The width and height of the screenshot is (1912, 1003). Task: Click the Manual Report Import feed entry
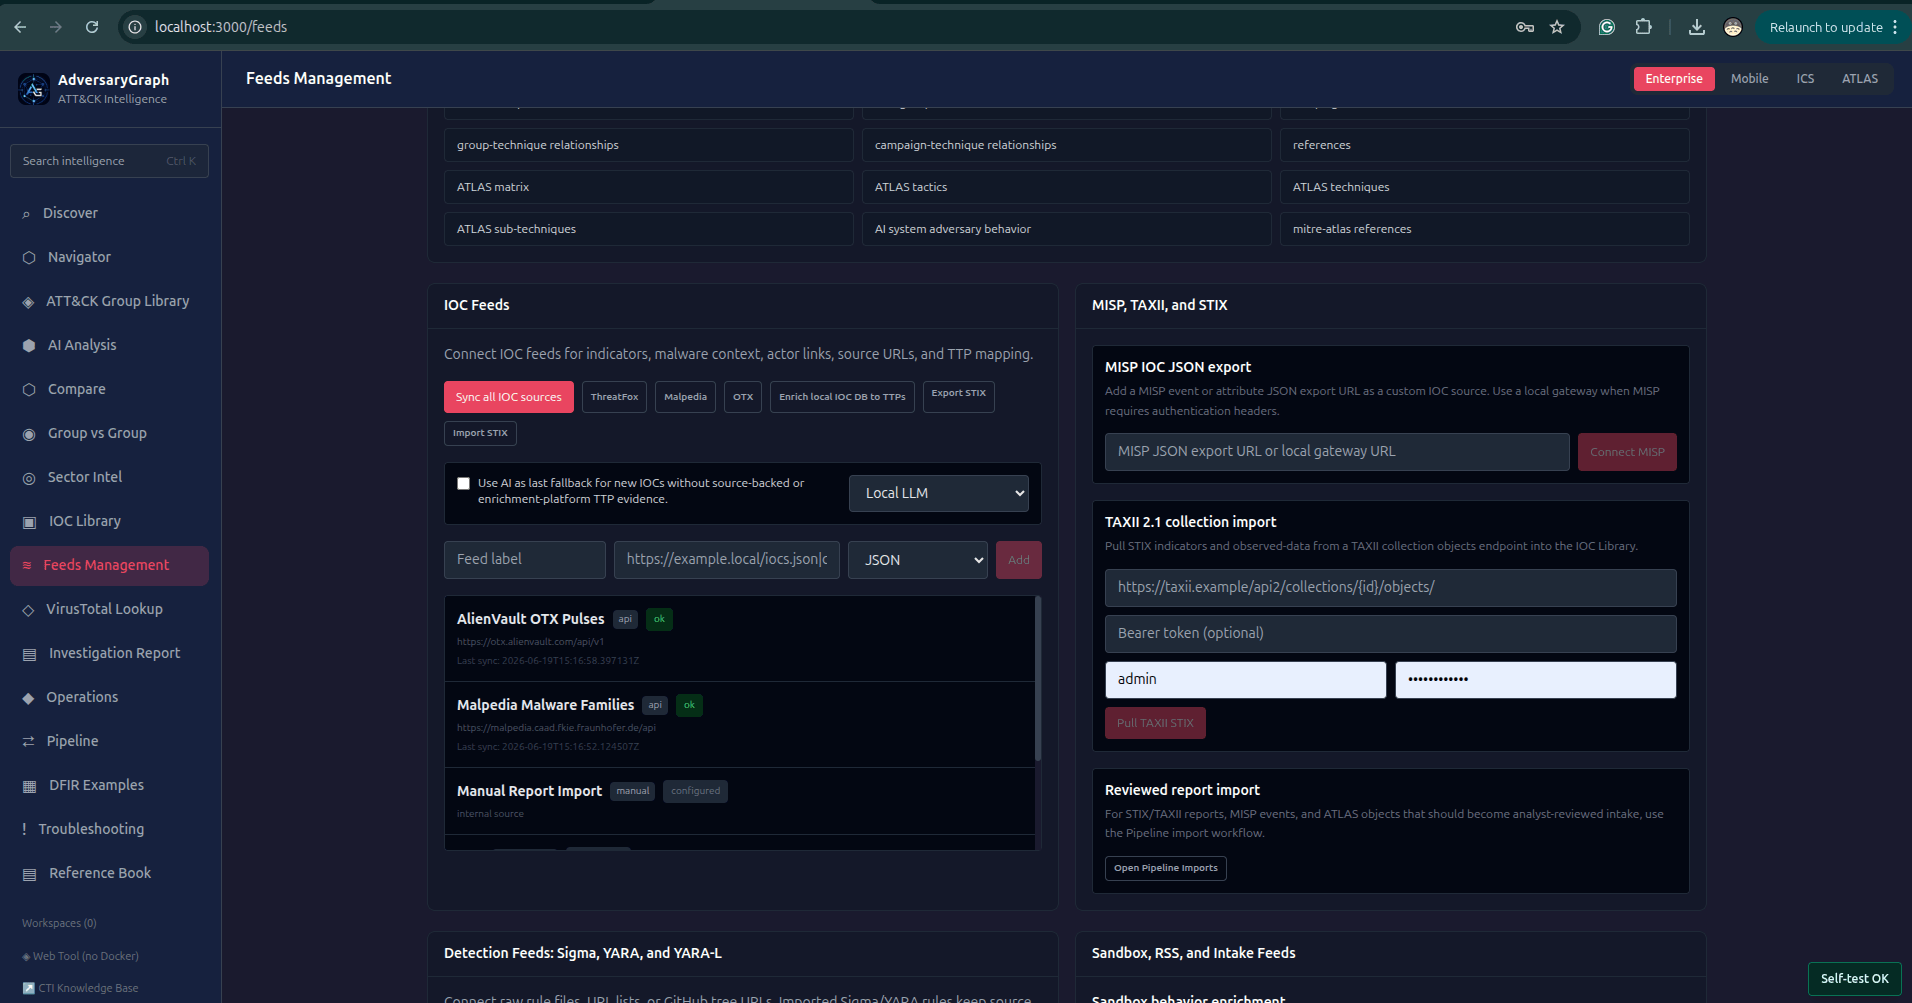tap(740, 801)
